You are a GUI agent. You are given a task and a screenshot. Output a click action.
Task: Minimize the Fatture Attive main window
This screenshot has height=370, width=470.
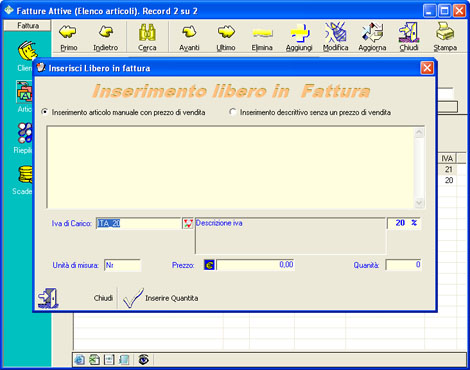pyautogui.click(x=430, y=11)
